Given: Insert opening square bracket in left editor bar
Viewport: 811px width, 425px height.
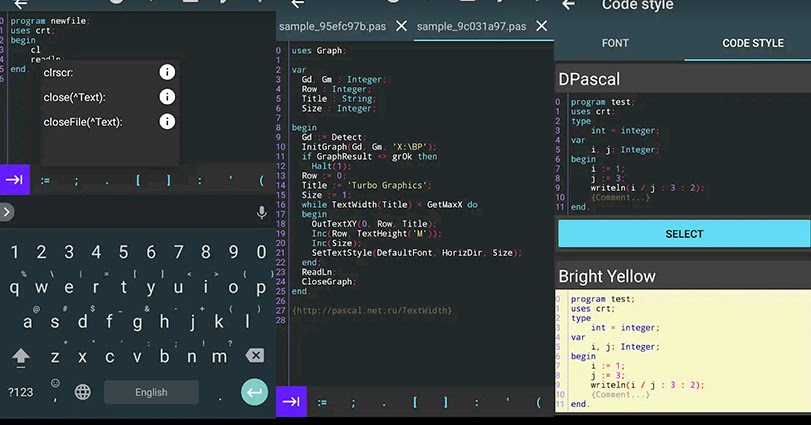Looking at the screenshot, I should (138, 180).
